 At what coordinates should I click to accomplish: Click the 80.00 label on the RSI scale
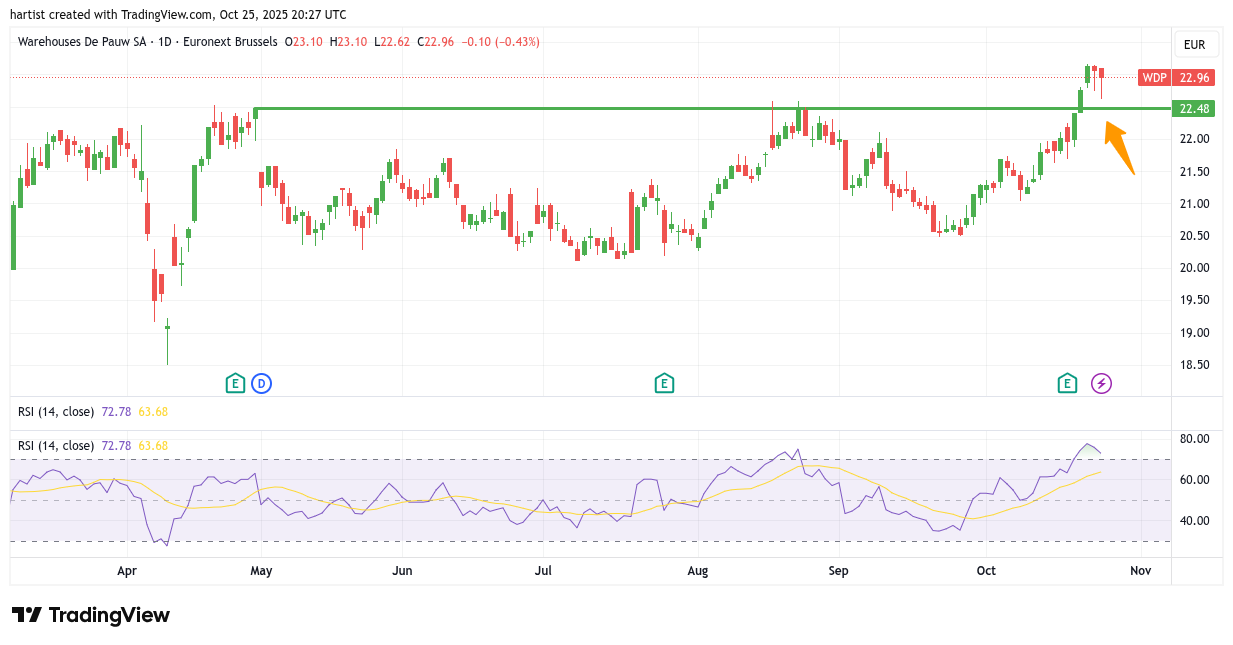click(1194, 439)
